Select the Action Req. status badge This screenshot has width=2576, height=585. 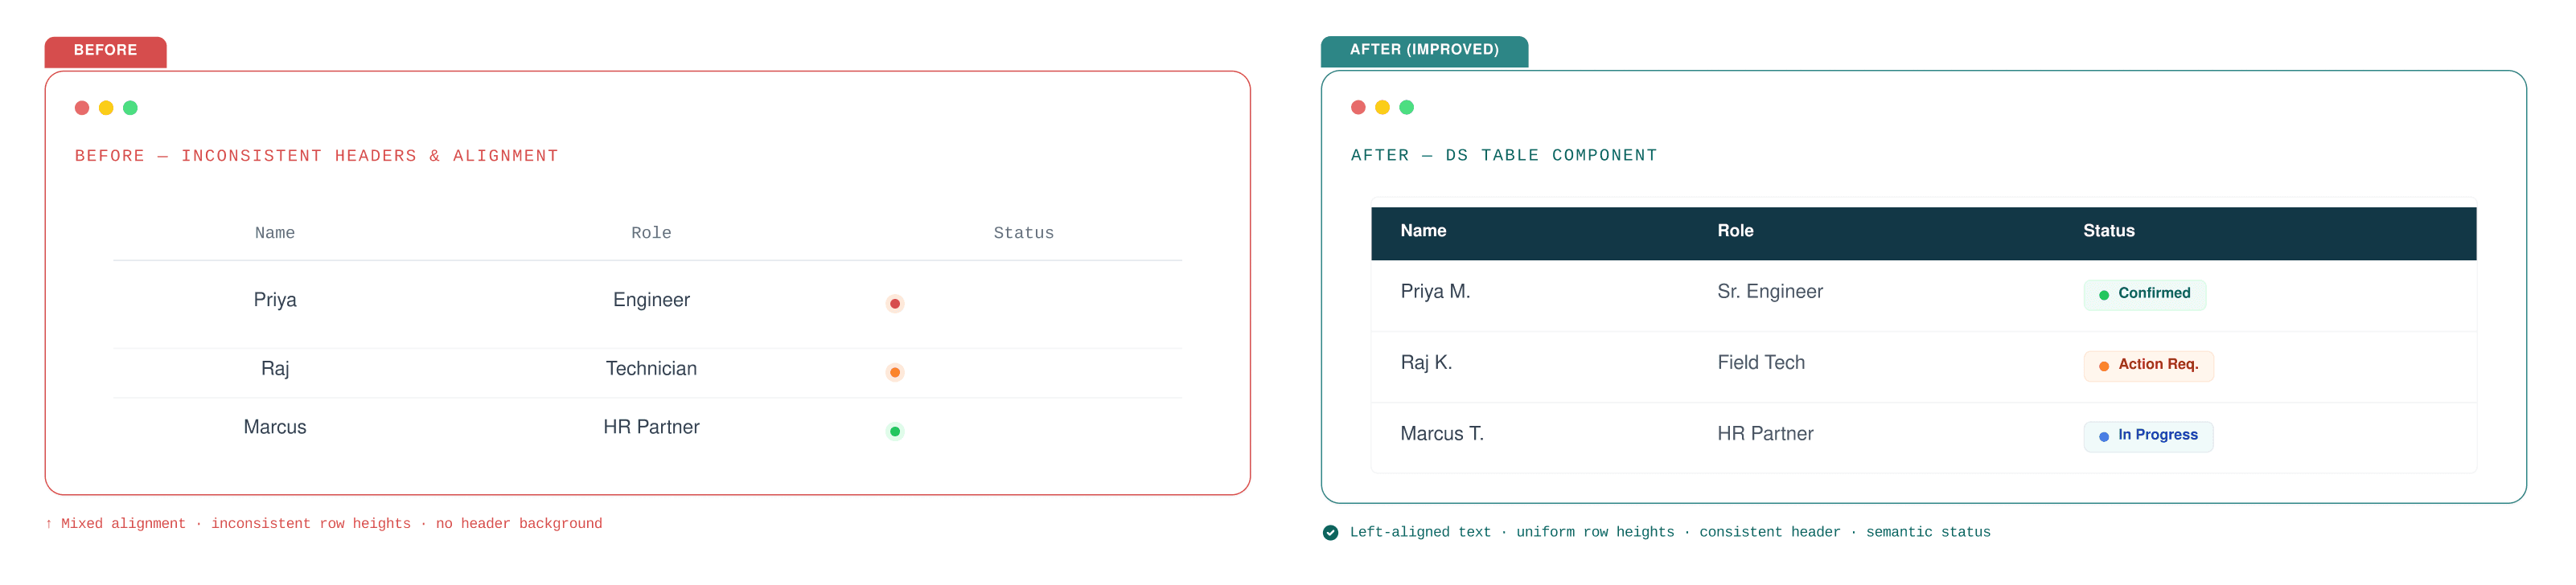[2148, 365]
